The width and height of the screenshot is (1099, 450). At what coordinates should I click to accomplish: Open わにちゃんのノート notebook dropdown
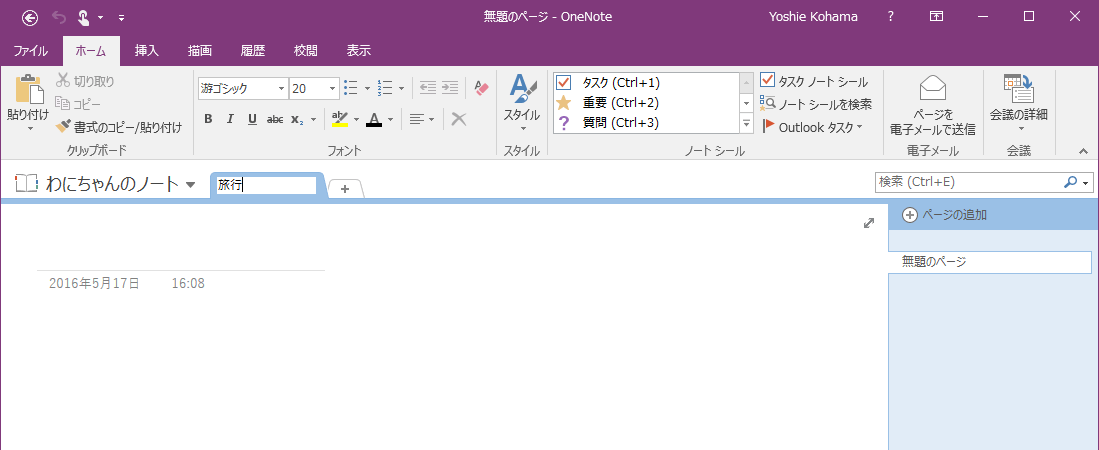tap(191, 185)
